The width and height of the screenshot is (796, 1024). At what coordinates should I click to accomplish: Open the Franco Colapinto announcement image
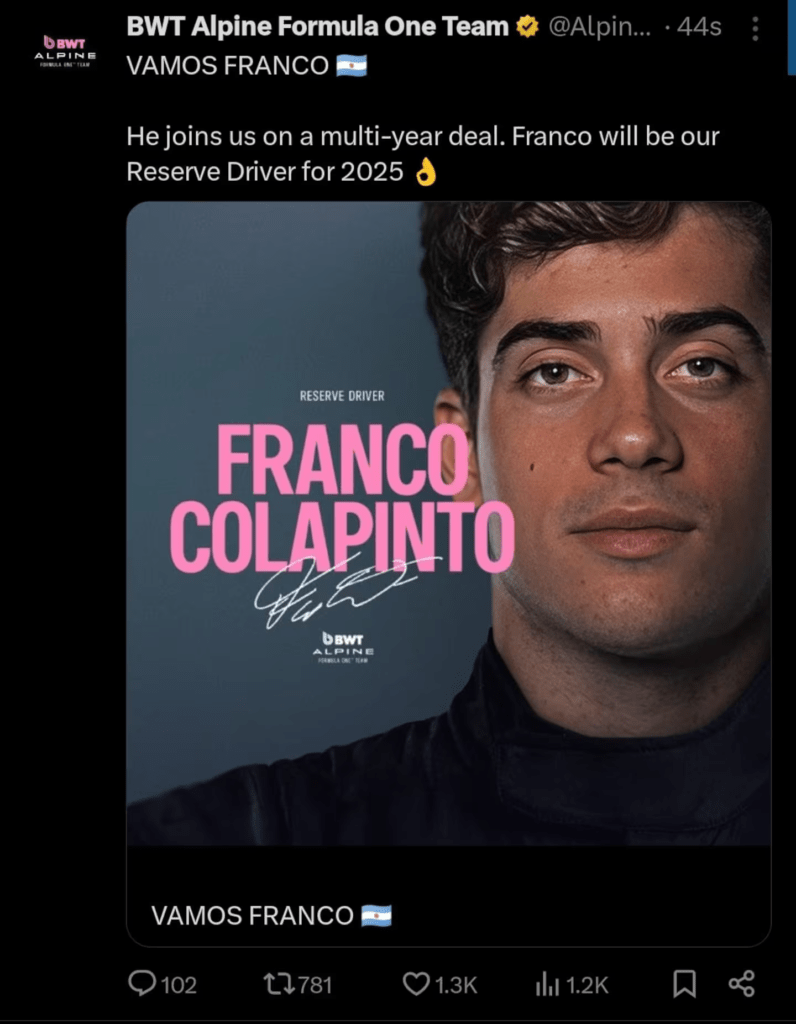coord(449,523)
